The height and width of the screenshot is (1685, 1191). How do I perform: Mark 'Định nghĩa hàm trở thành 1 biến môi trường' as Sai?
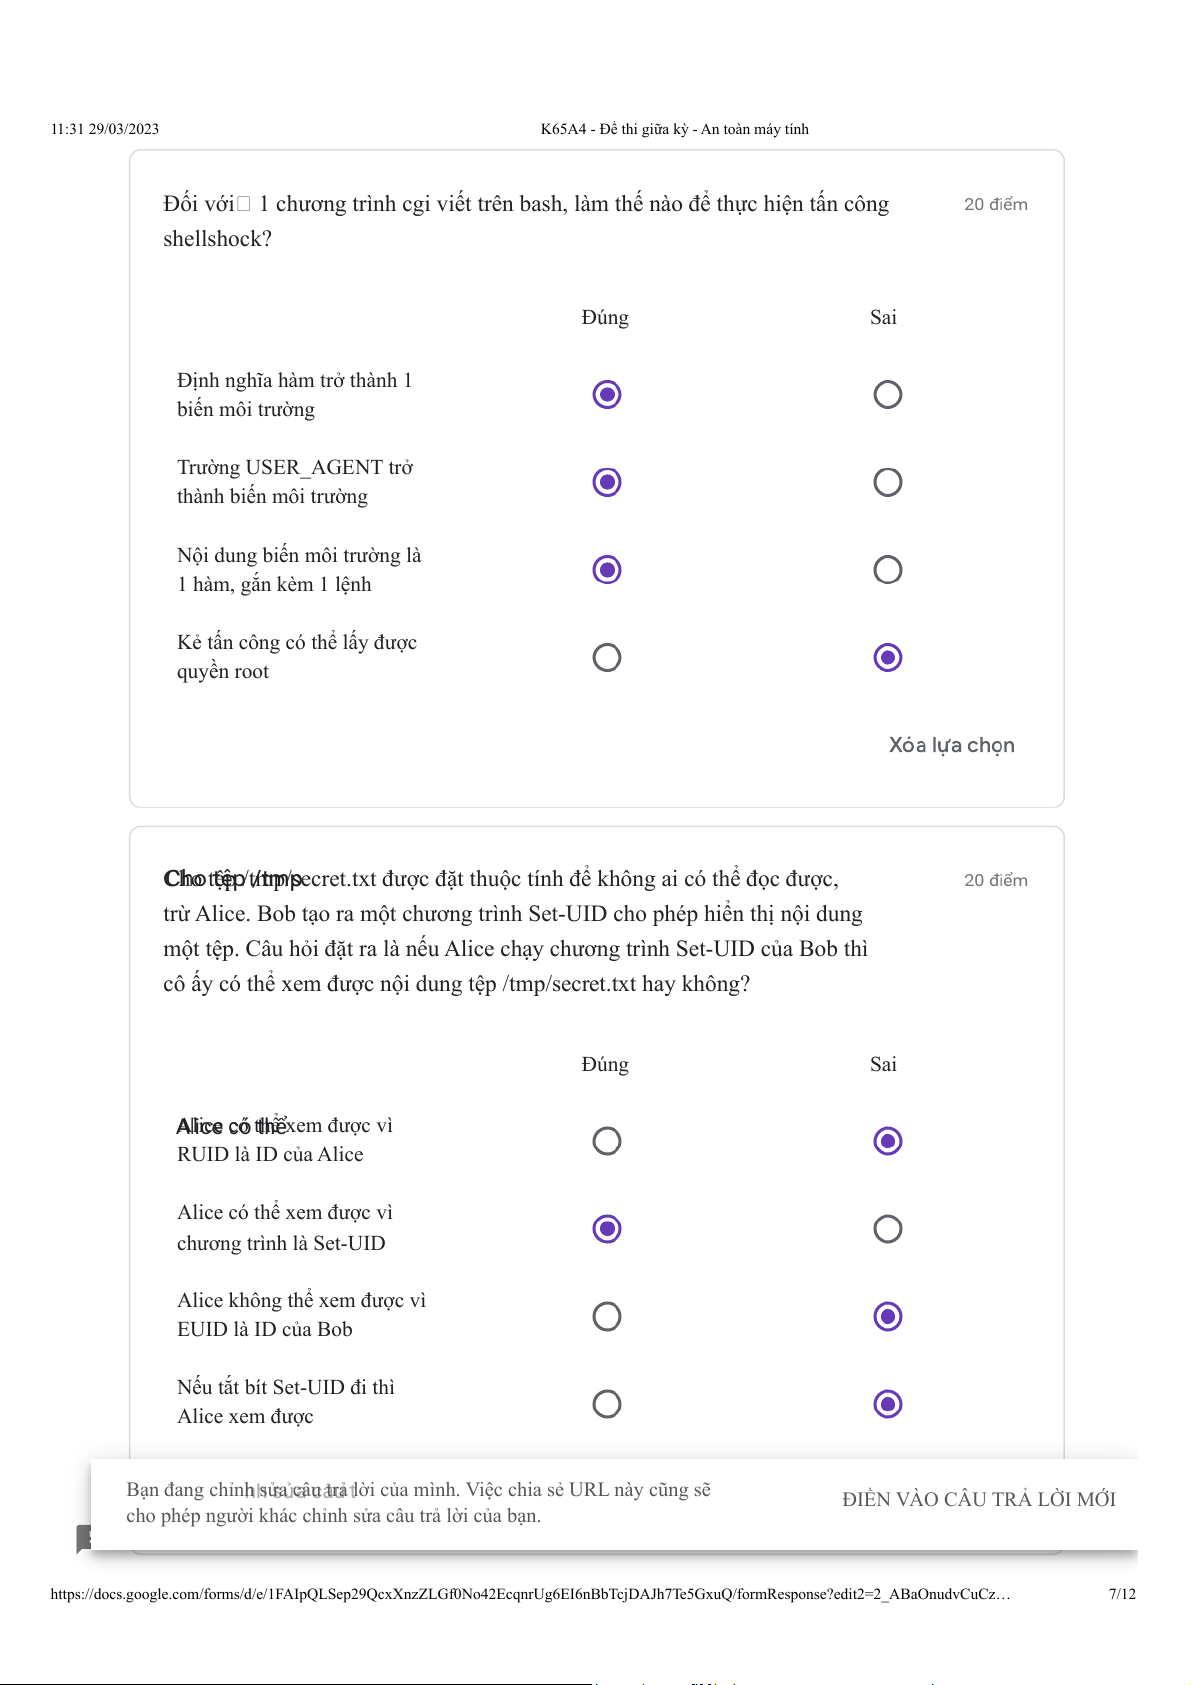click(x=887, y=395)
